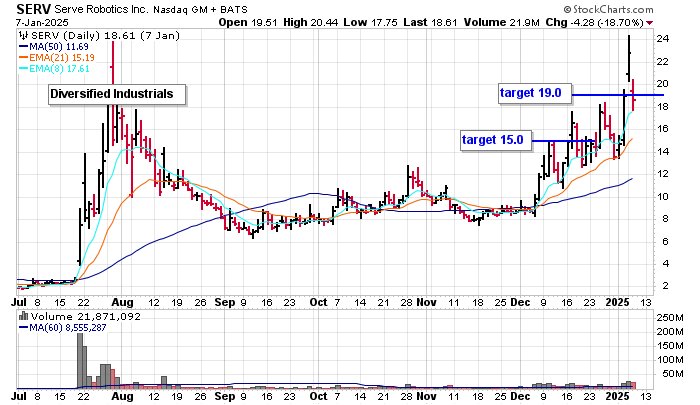
Task: Click the Open 19.51 value
Action: pos(248,22)
